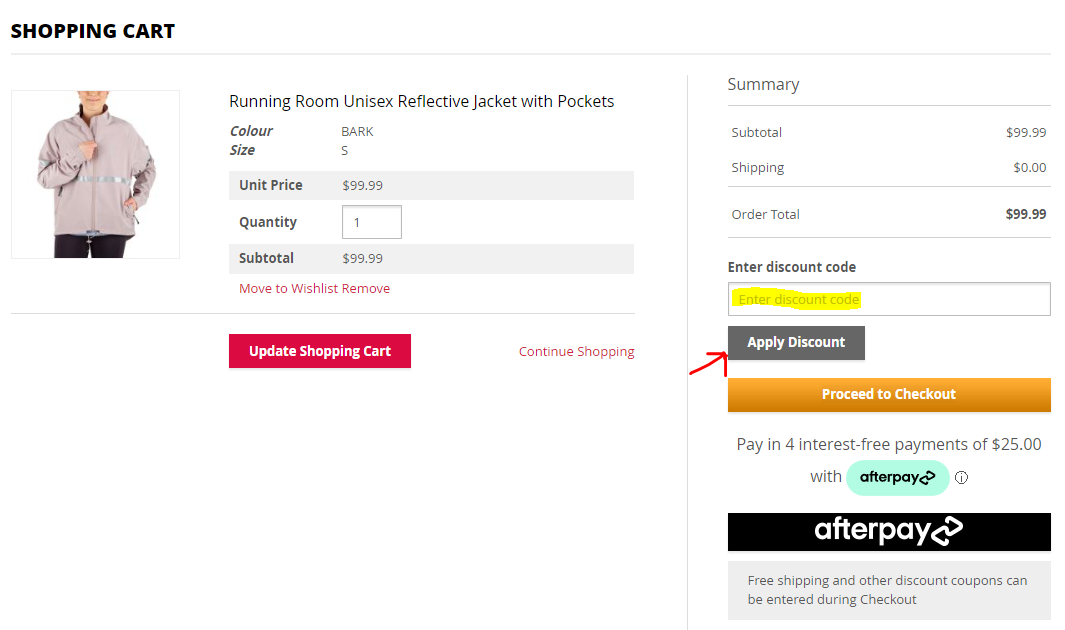Click the Shipping row in Summary
Screen dimensions: 1065x630
[x=889, y=168]
